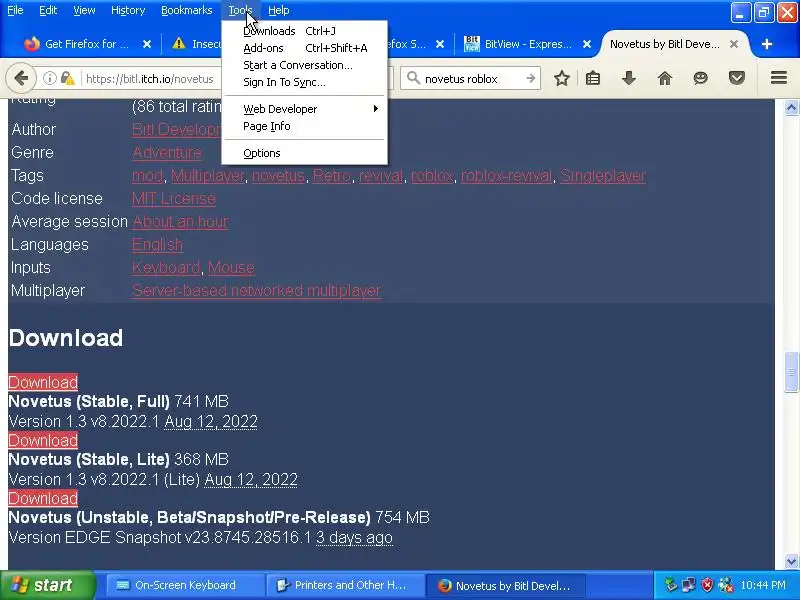Viewport: 800px width, 600px height.
Task: Click the Mouse input link
Action: [231, 267]
